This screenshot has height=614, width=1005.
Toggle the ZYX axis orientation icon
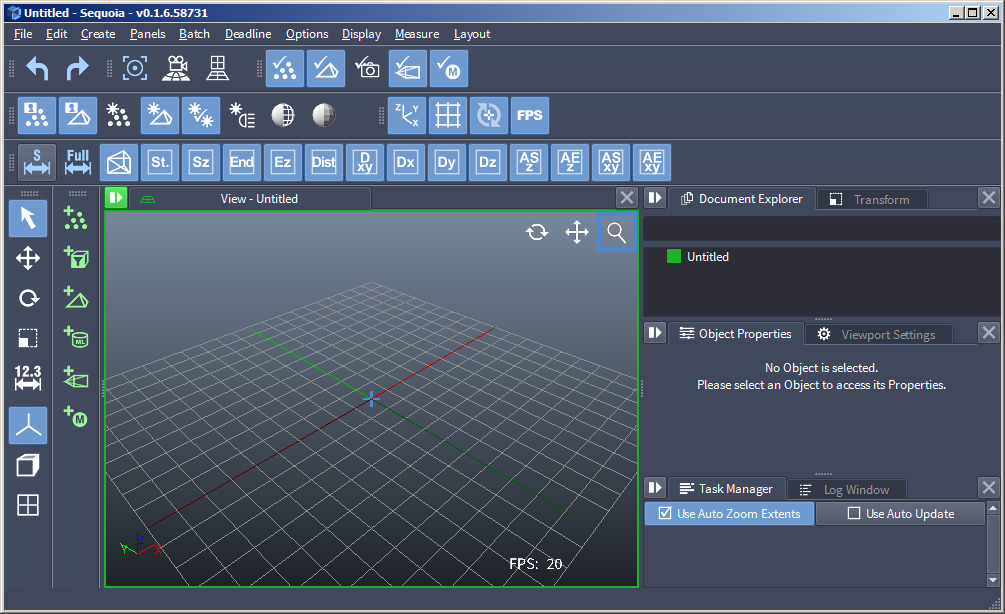406,115
